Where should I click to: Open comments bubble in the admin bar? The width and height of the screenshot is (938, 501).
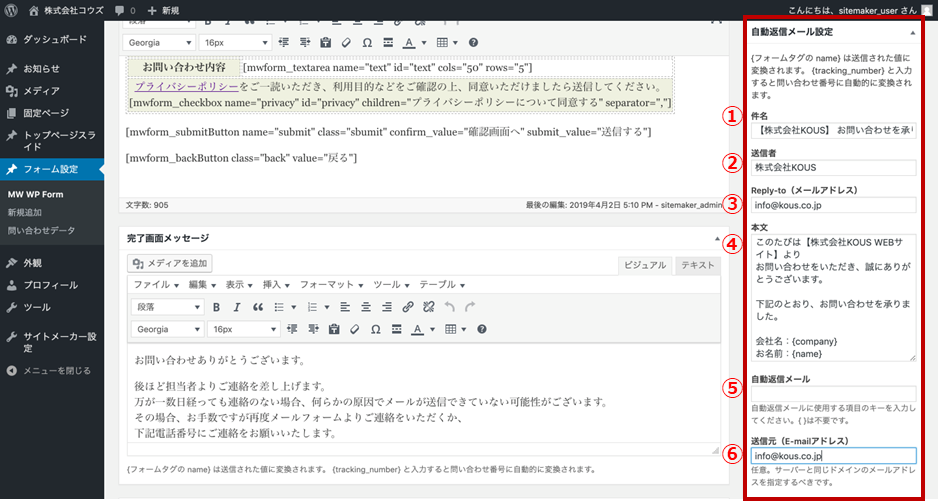tap(124, 9)
